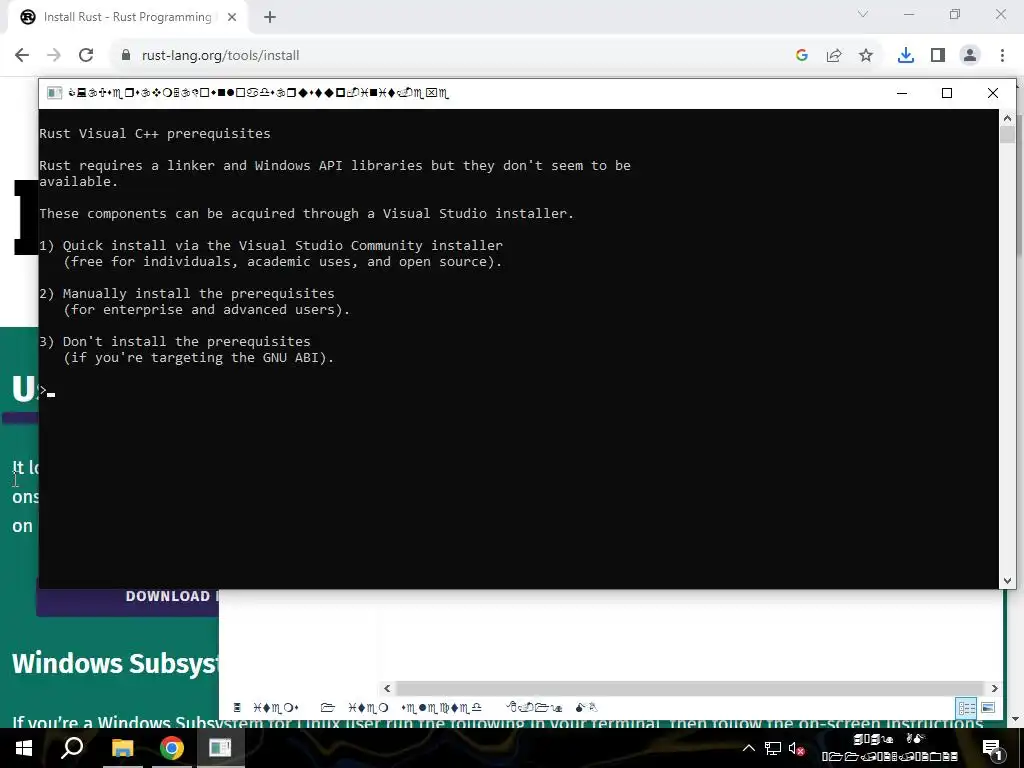
Task: Click option 2 'Manually install the prerequisites'
Action: coord(187,294)
